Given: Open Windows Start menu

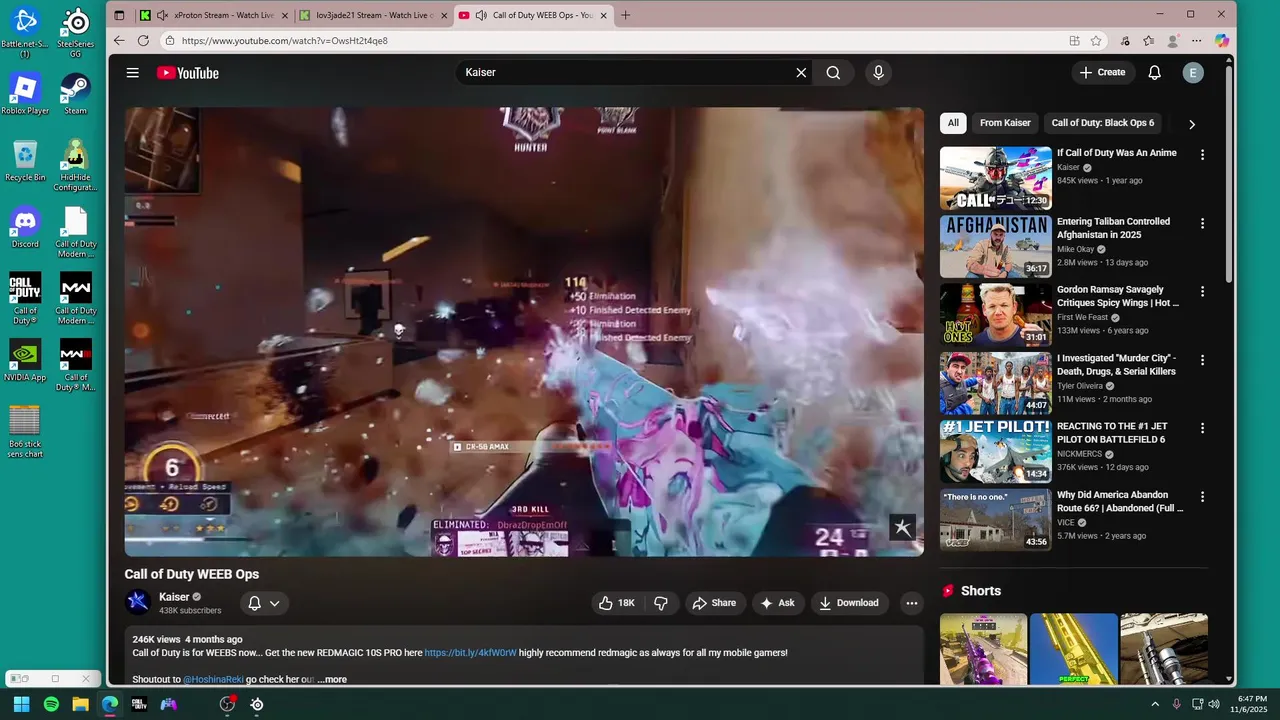Looking at the screenshot, I should [x=21, y=704].
